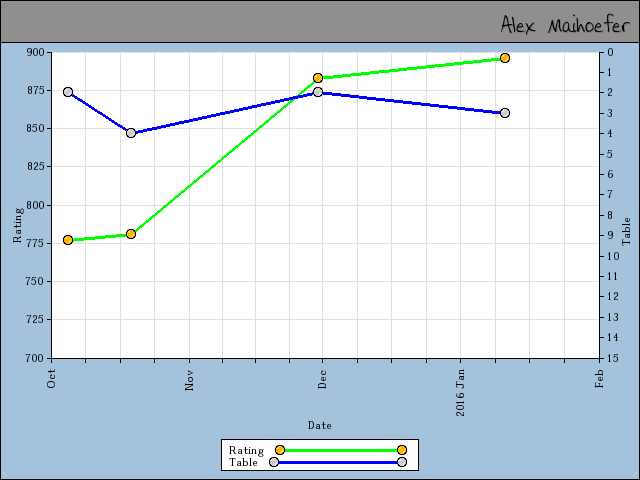Click the 725 rating axis value
The width and height of the screenshot is (640, 480).
(35, 320)
